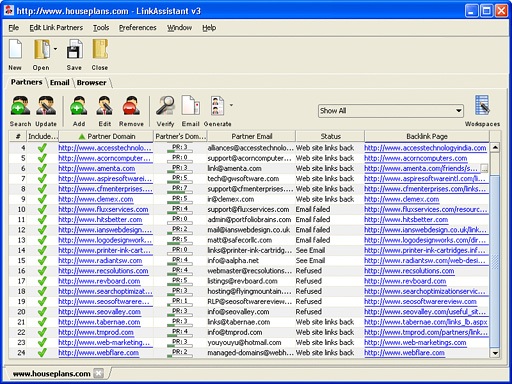The width and height of the screenshot is (512, 384).
Task: Close the project via Close icon
Action: (x=100, y=54)
